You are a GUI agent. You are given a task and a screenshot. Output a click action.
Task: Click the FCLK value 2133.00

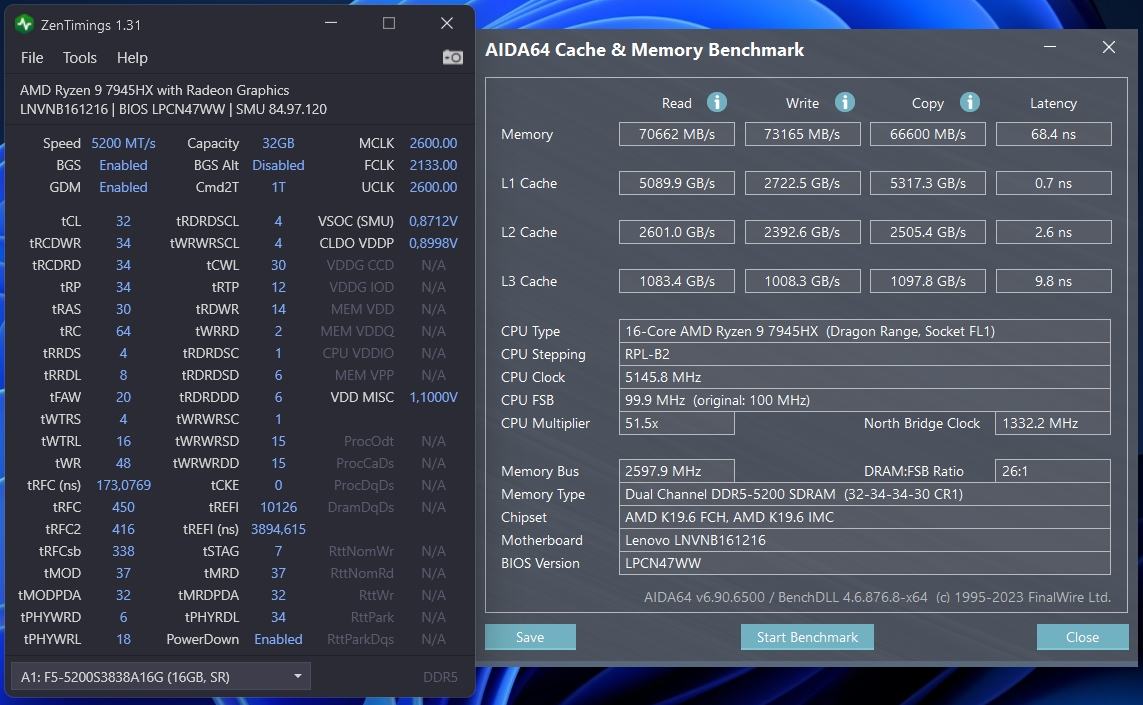433,165
